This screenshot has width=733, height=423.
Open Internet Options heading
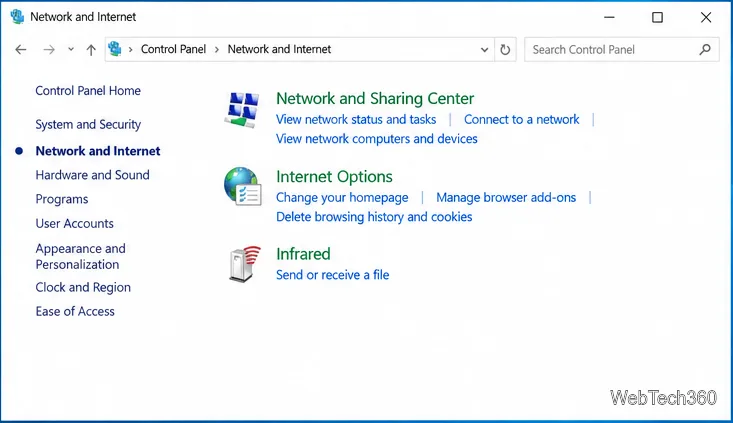click(x=334, y=177)
